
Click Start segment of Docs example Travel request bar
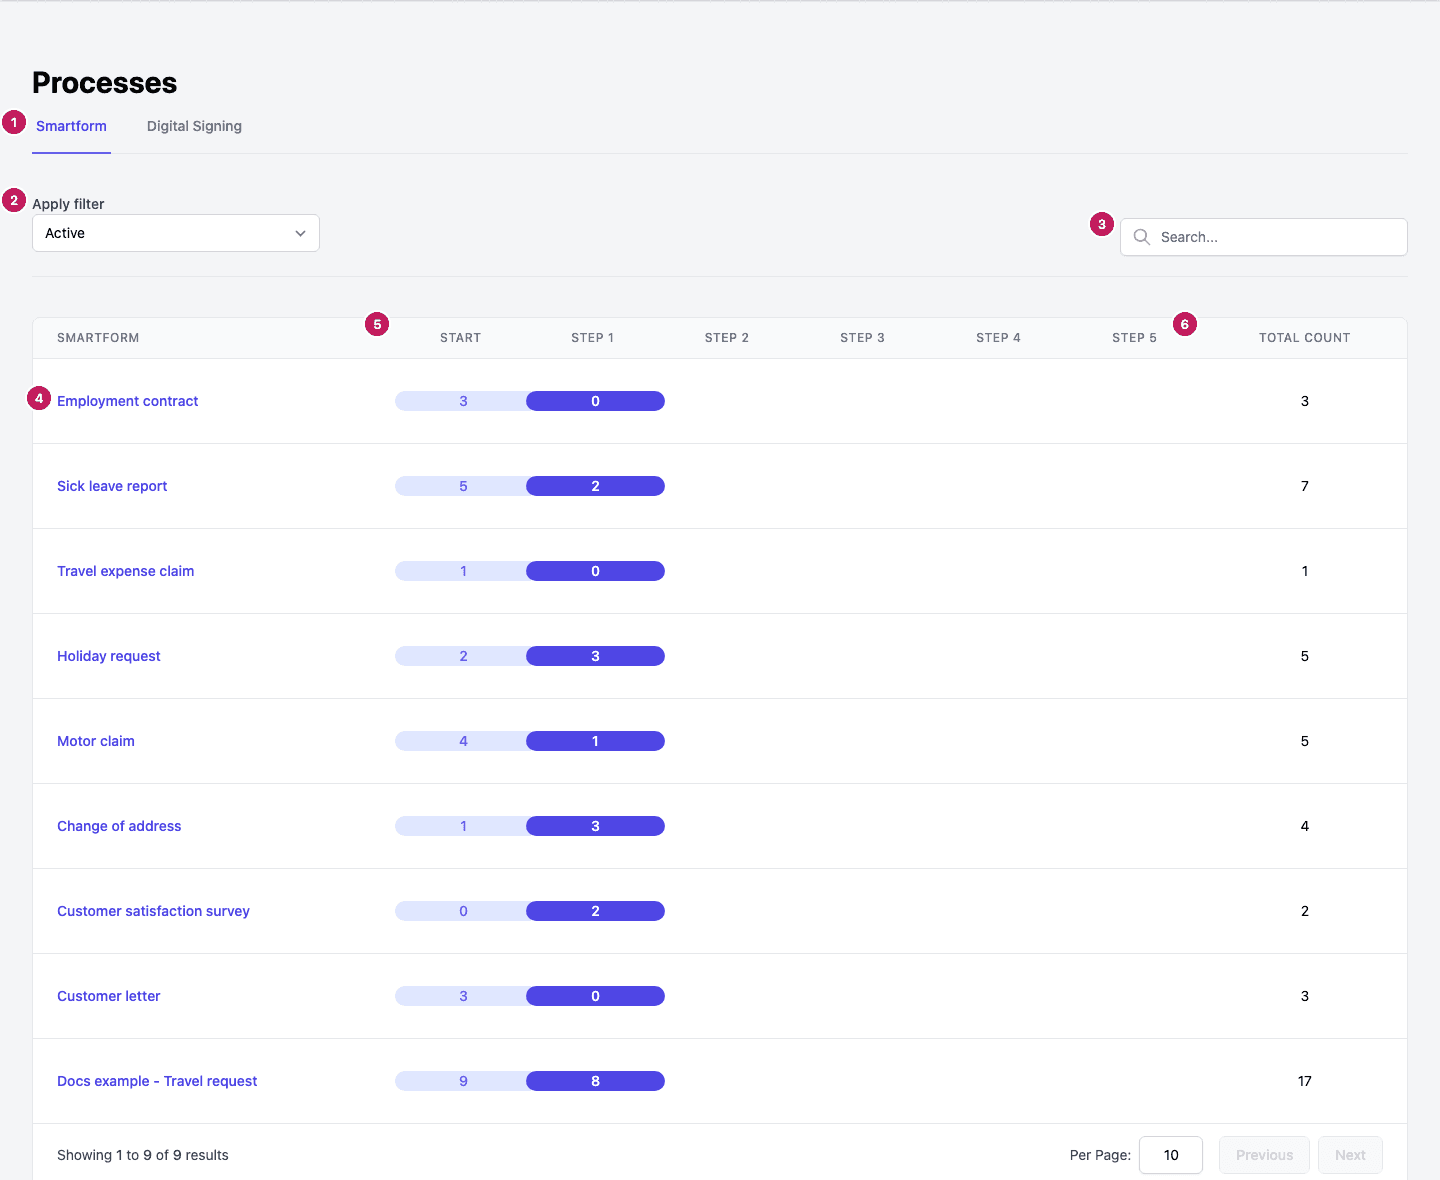(462, 1081)
